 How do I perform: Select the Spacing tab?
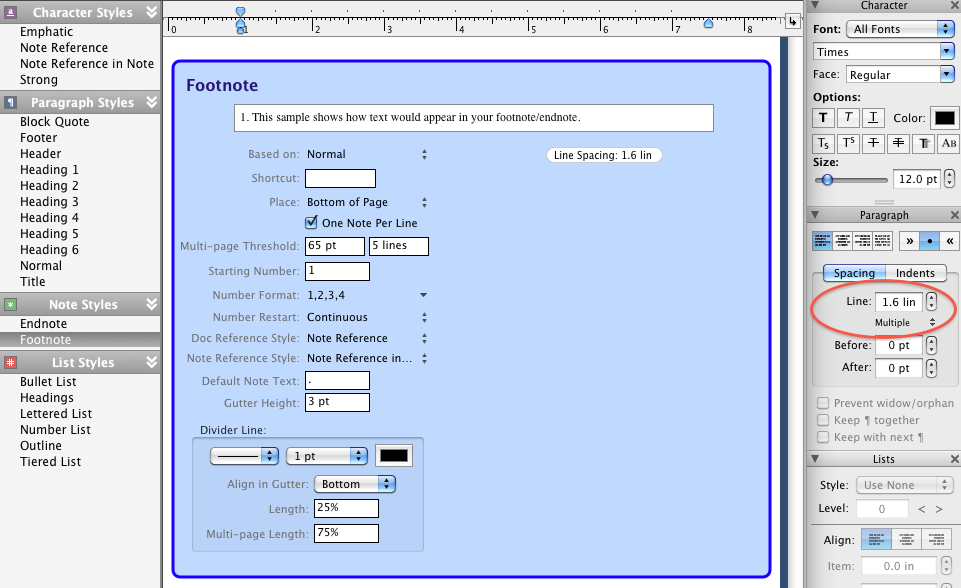853,273
